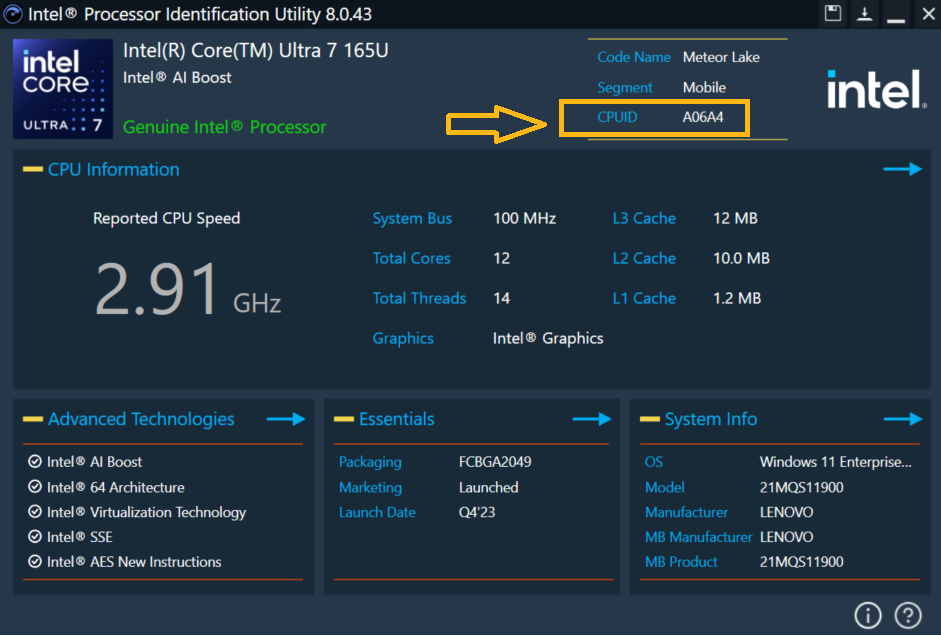
Task: Click the Windows 11 Enterprise value
Action: (835, 462)
